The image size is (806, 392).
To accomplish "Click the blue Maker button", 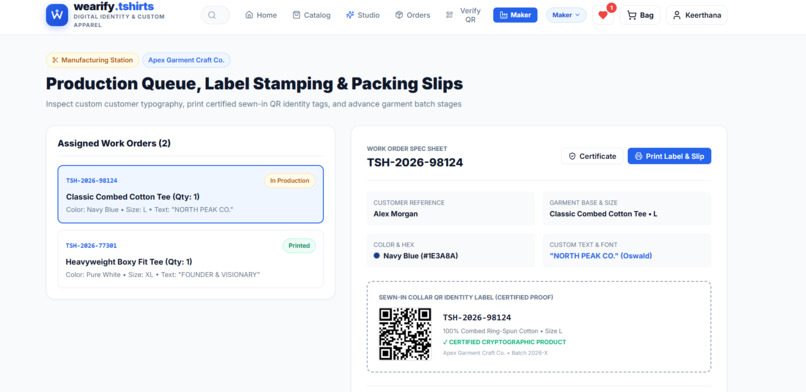I will [x=515, y=15].
